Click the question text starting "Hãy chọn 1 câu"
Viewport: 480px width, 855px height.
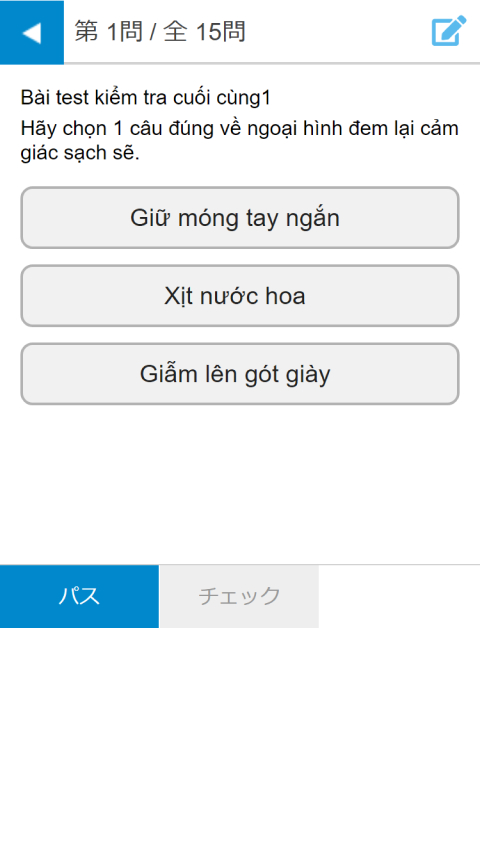tap(239, 141)
